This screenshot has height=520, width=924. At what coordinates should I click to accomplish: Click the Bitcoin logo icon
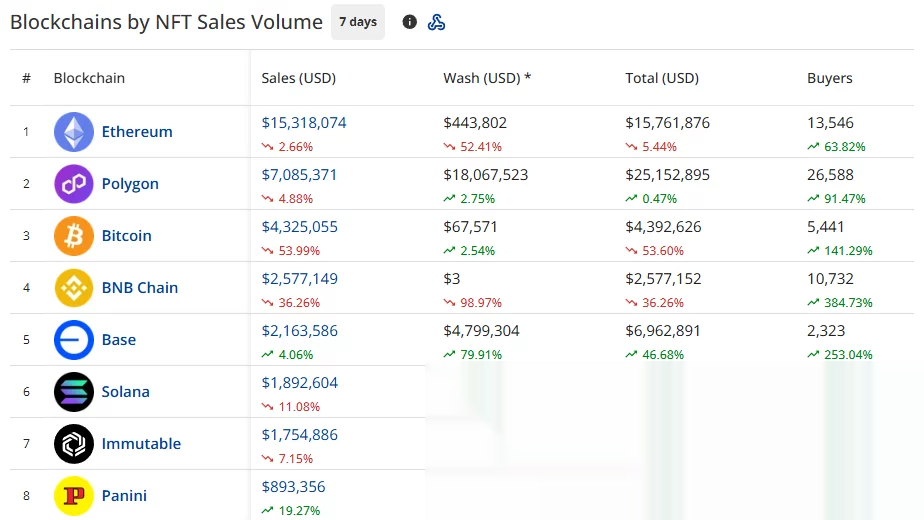coord(74,235)
